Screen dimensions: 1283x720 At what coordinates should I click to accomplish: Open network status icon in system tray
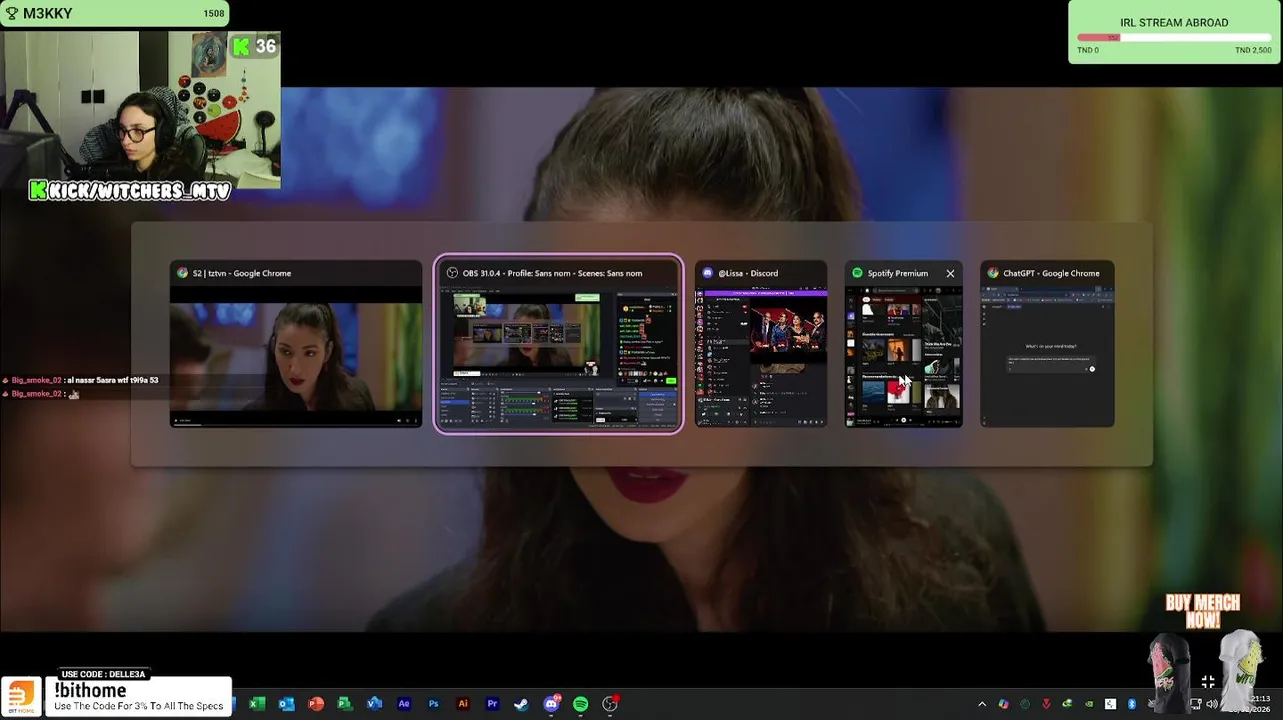(1195, 704)
